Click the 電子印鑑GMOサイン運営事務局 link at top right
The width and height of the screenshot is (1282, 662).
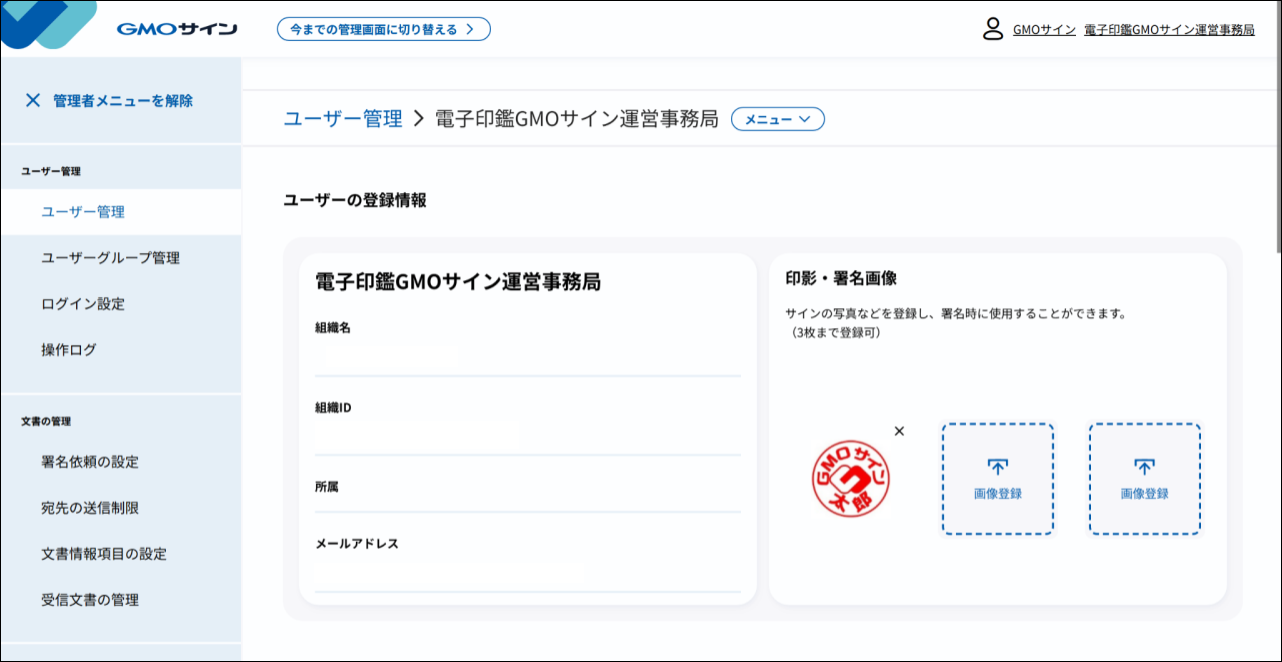(x=1167, y=29)
